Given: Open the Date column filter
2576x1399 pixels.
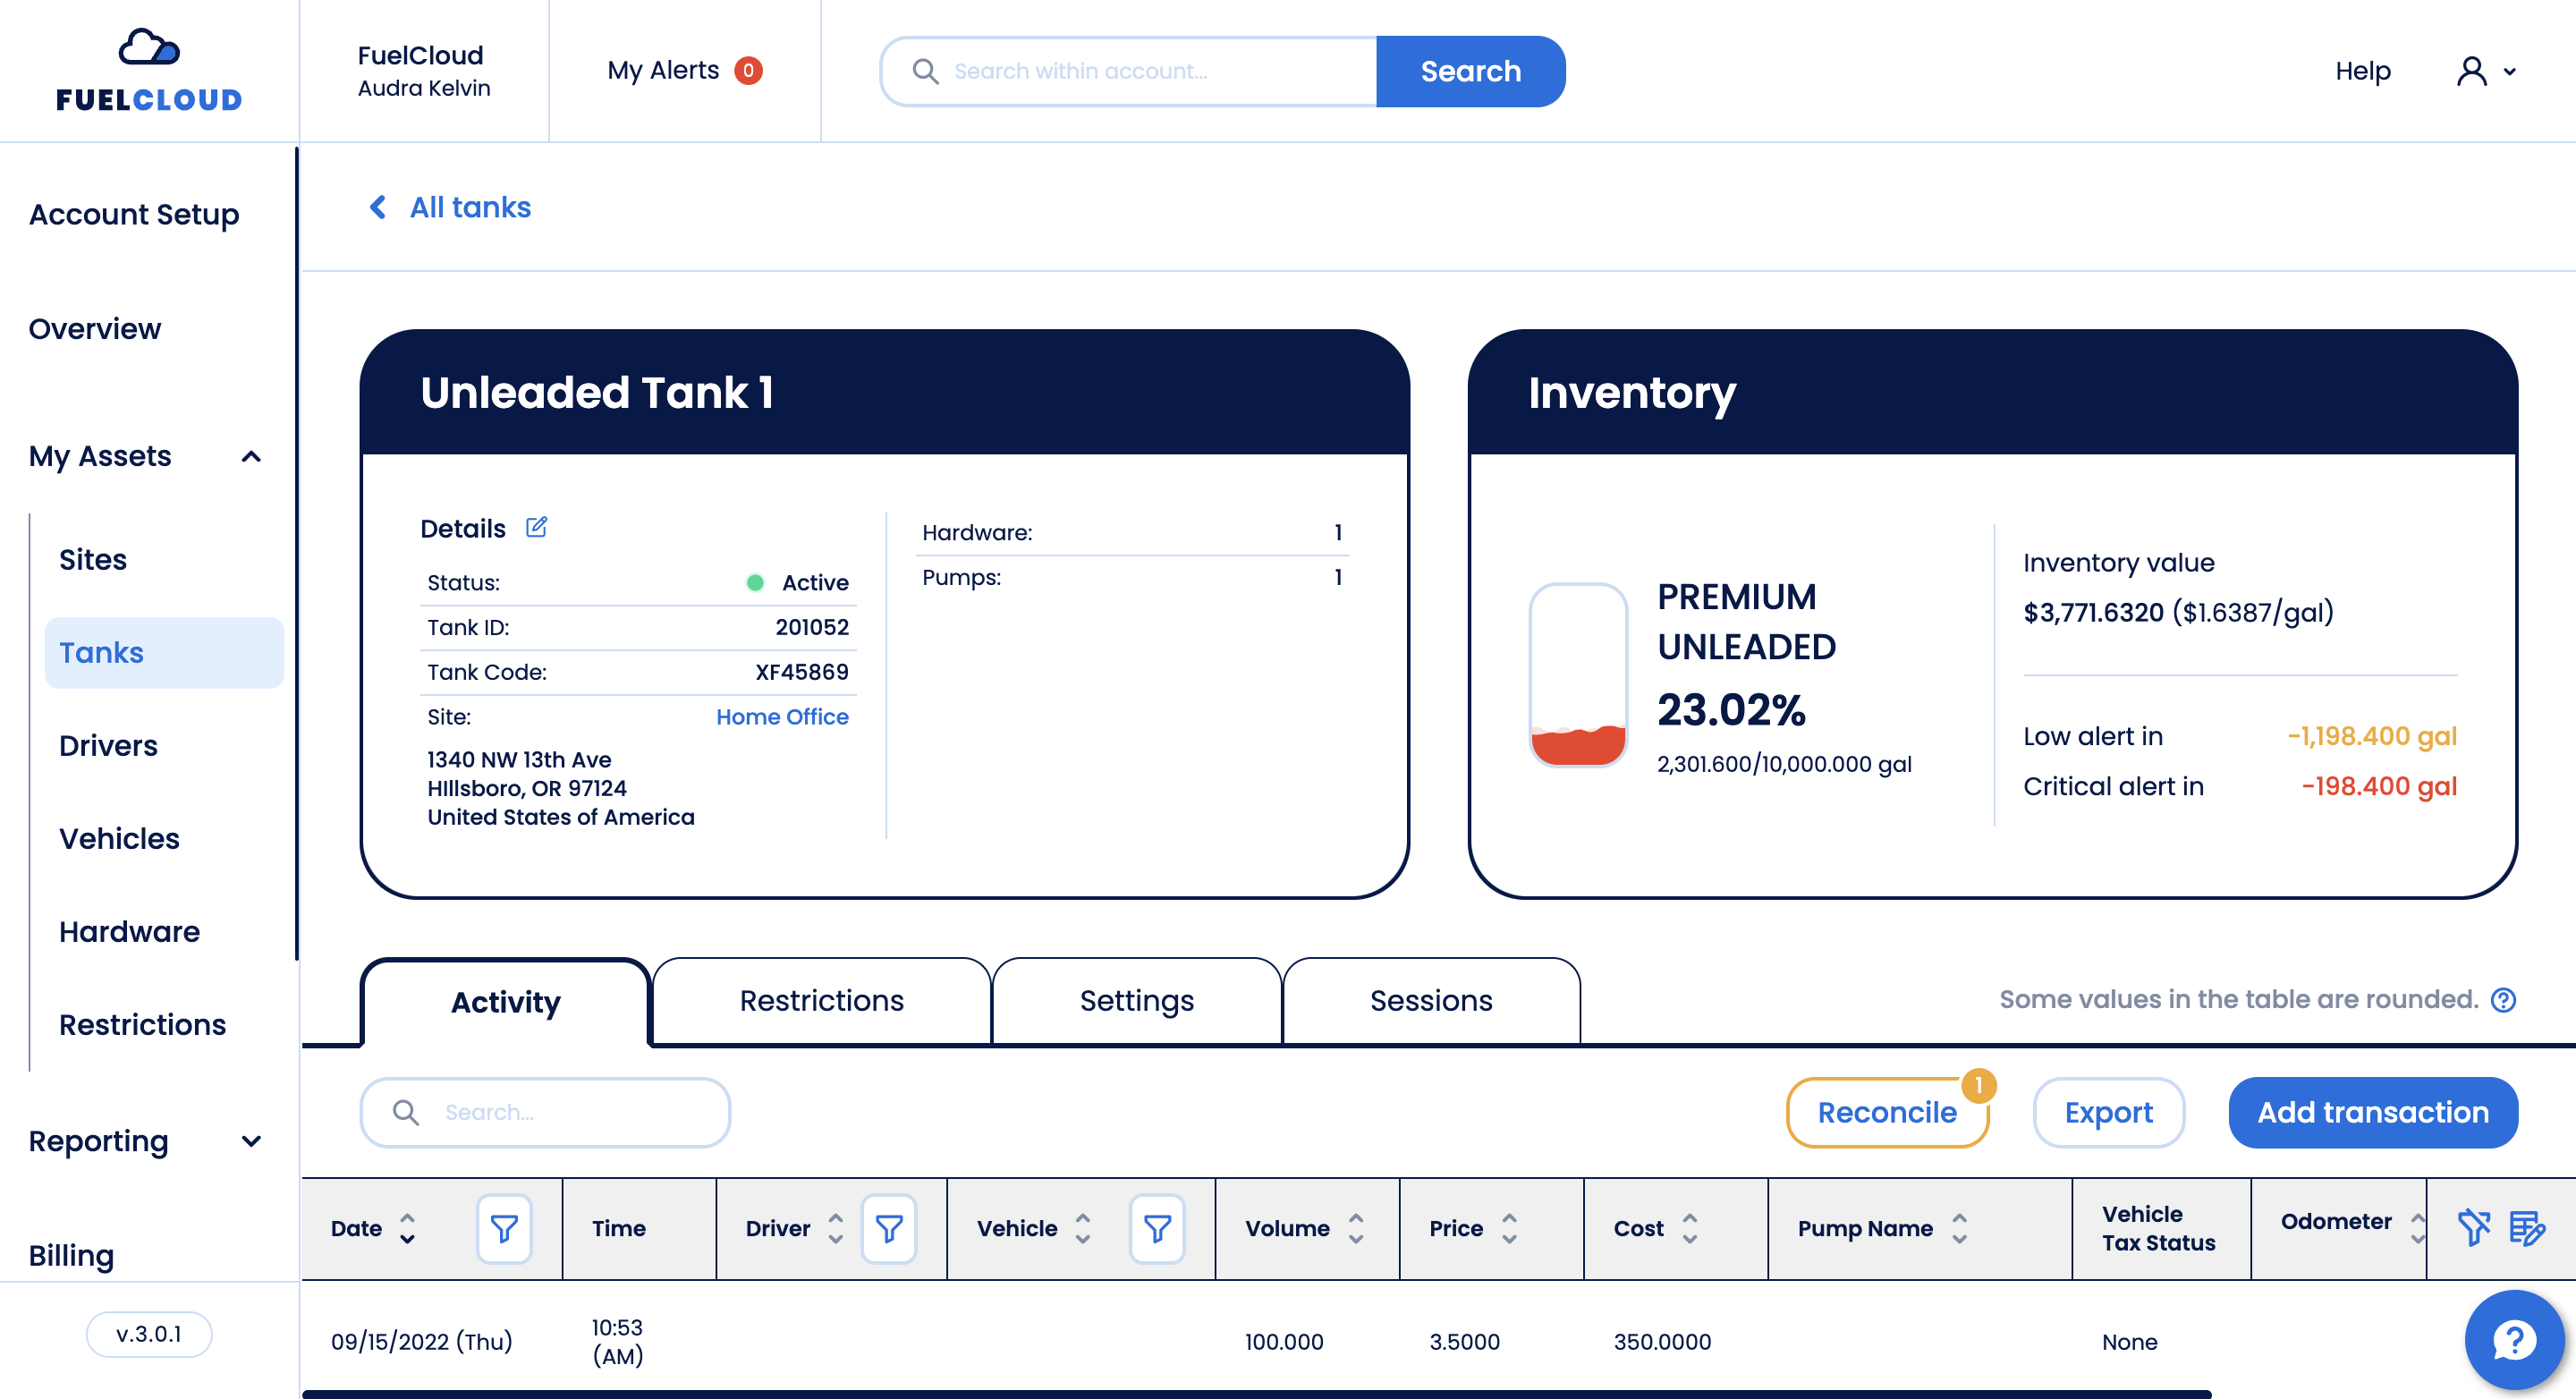Looking at the screenshot, I should (504, 1228).
